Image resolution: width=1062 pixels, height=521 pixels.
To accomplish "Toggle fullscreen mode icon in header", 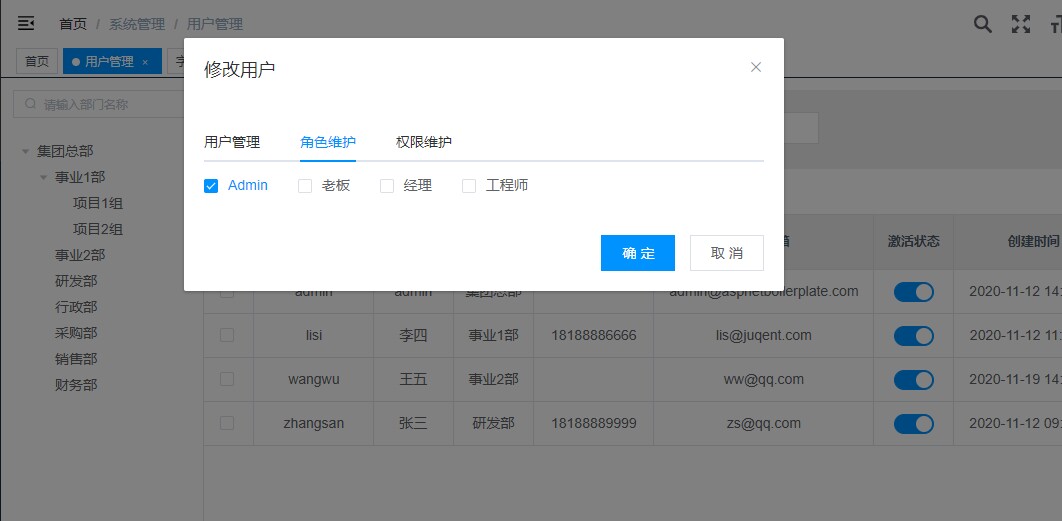I will point(1021,24).
